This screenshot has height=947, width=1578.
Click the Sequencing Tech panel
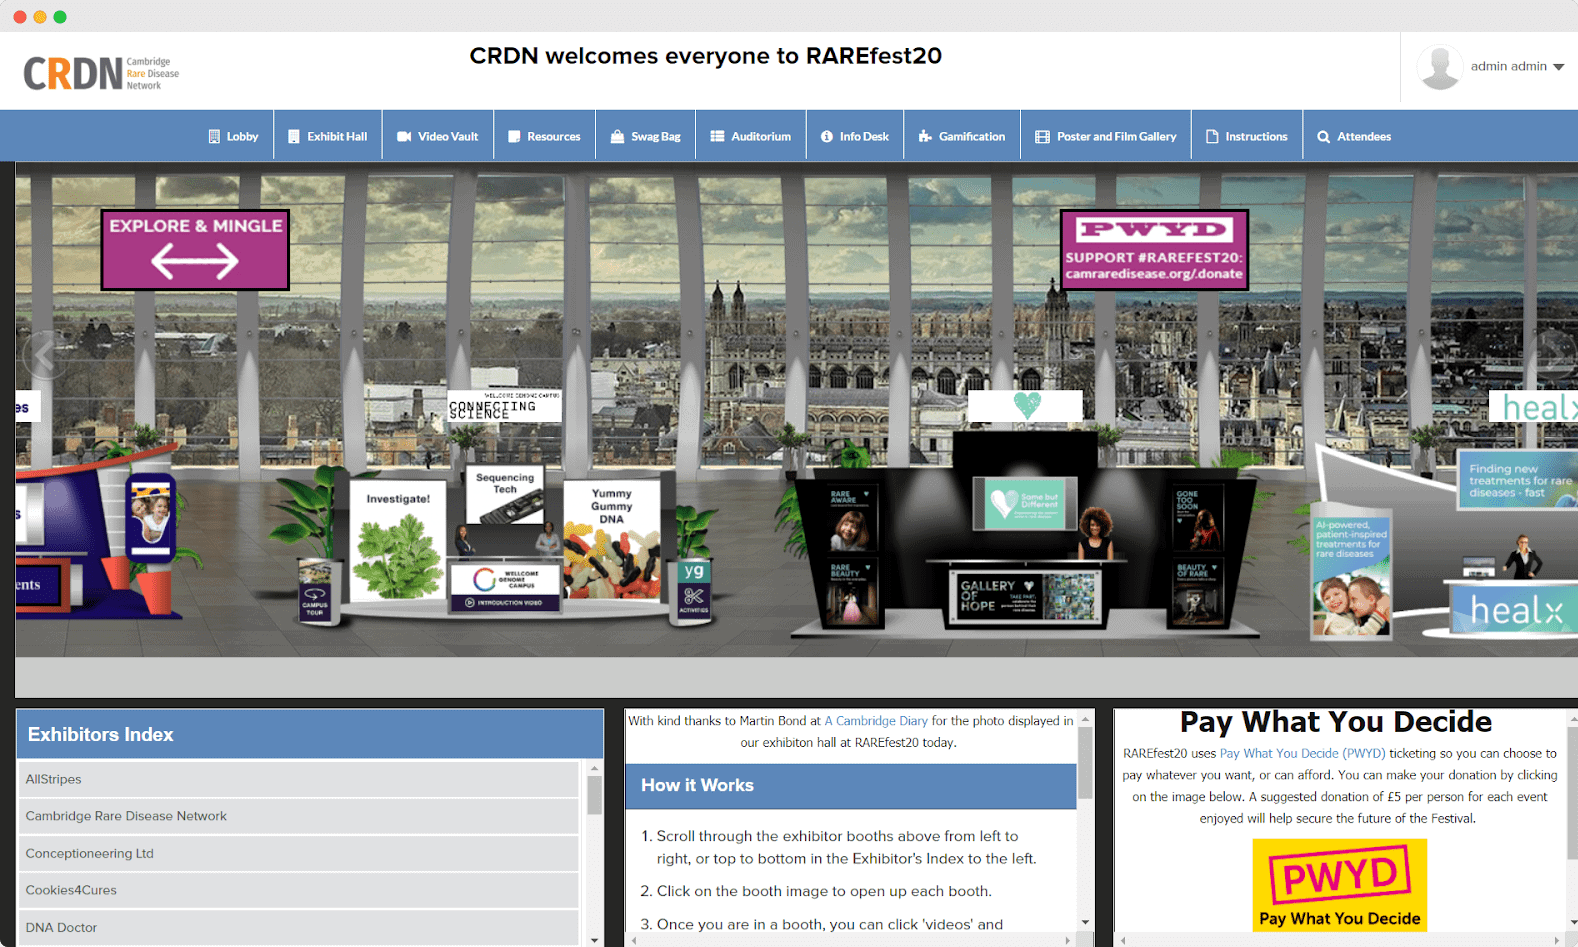coord(505,494)
